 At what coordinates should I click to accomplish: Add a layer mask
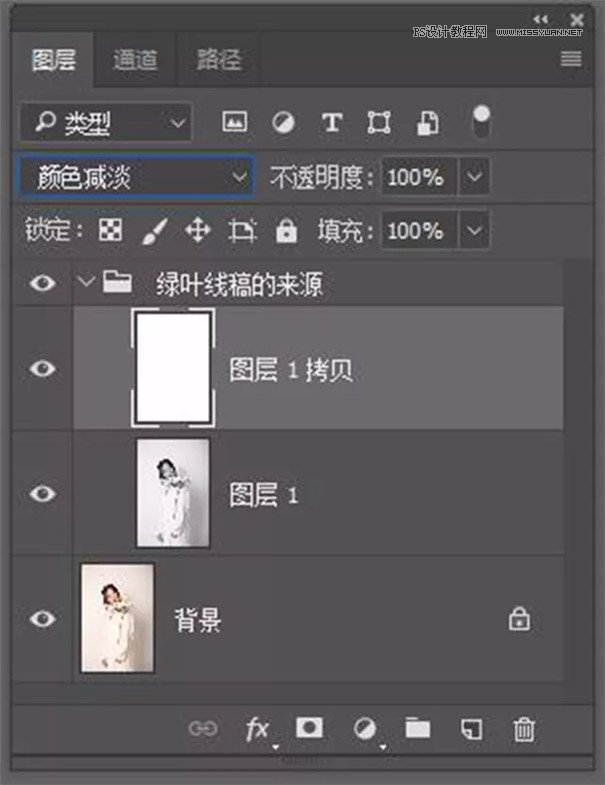pos(310,728)
